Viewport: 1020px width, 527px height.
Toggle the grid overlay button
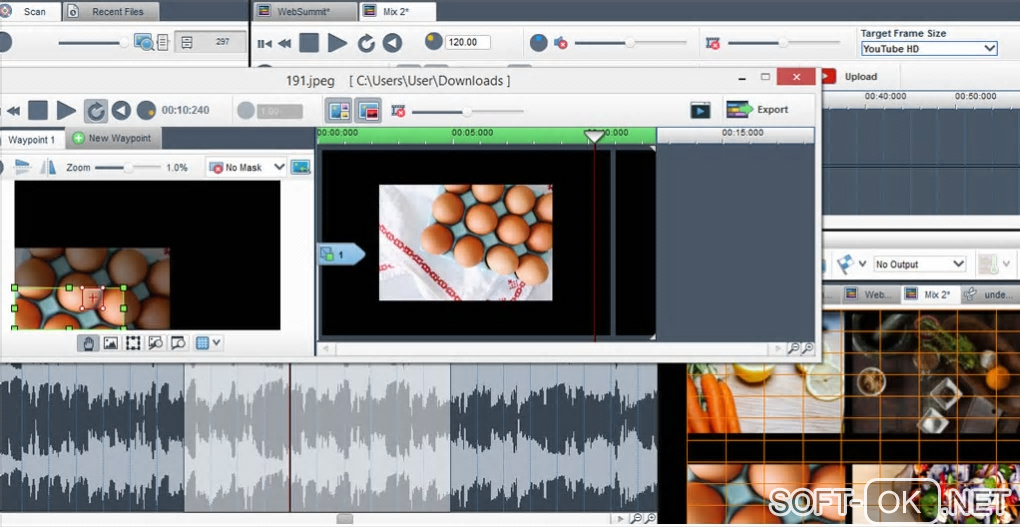pos(202,343)
